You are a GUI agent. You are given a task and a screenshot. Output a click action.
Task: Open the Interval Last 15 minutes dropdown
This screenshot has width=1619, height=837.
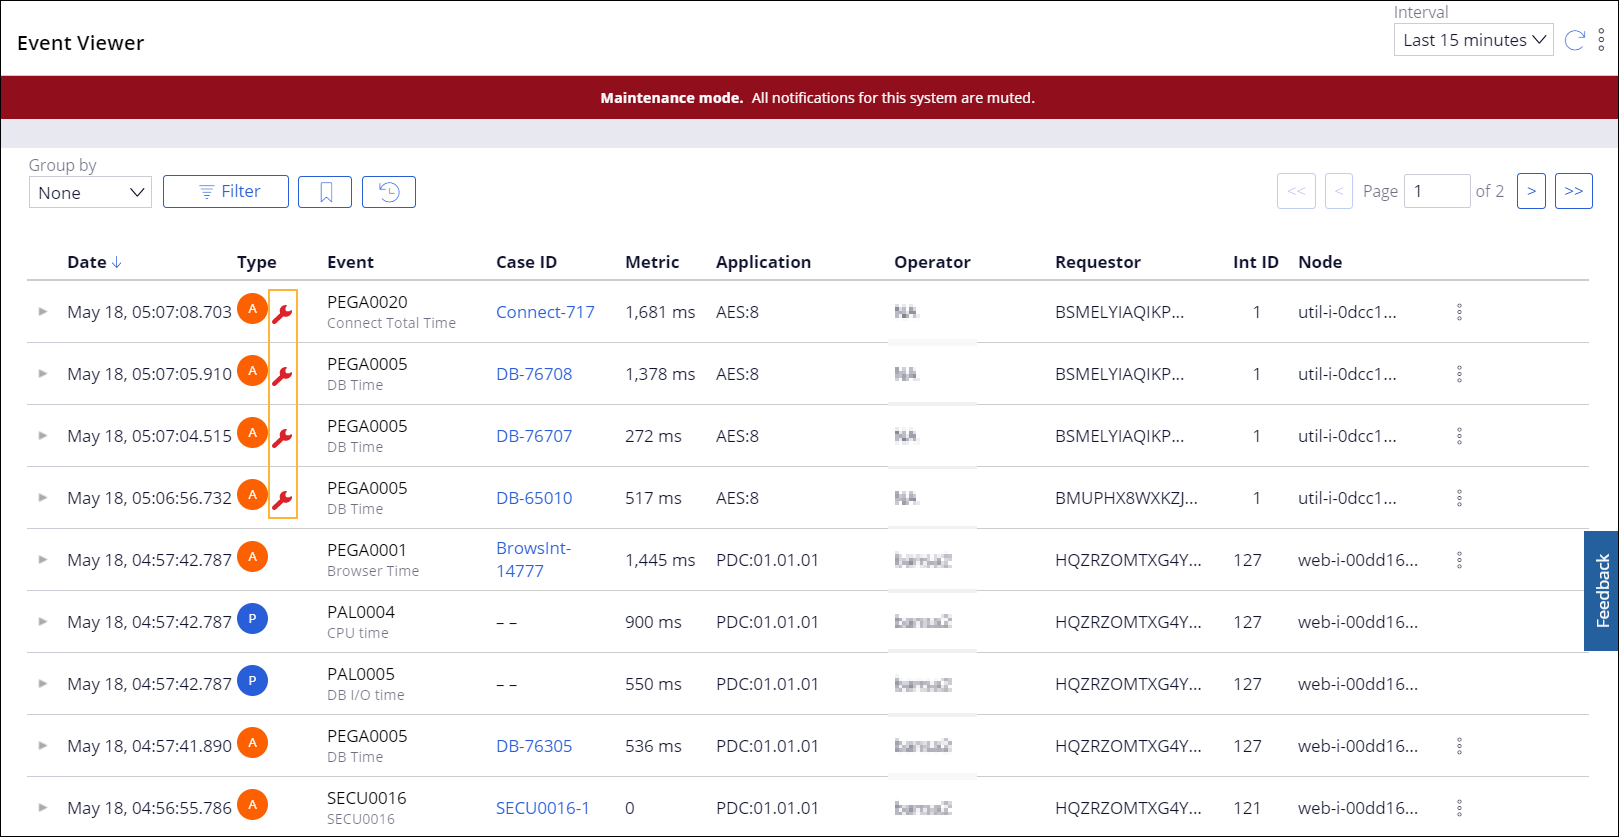tap(1473, 40)
